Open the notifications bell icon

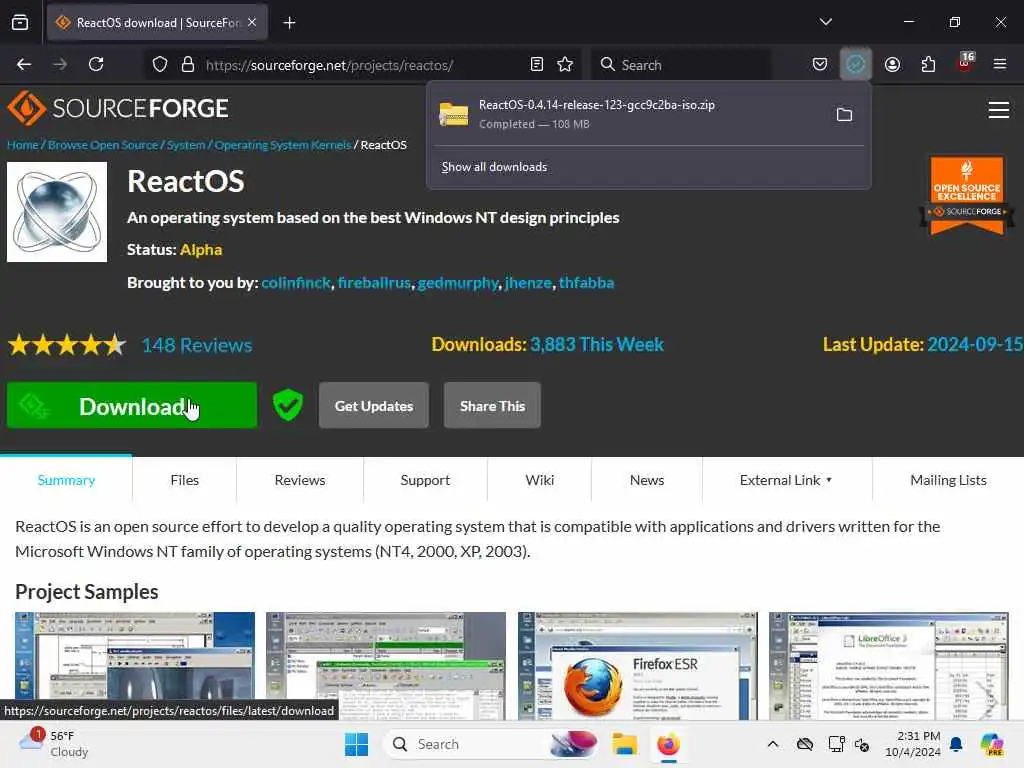[x=956, y=744]
